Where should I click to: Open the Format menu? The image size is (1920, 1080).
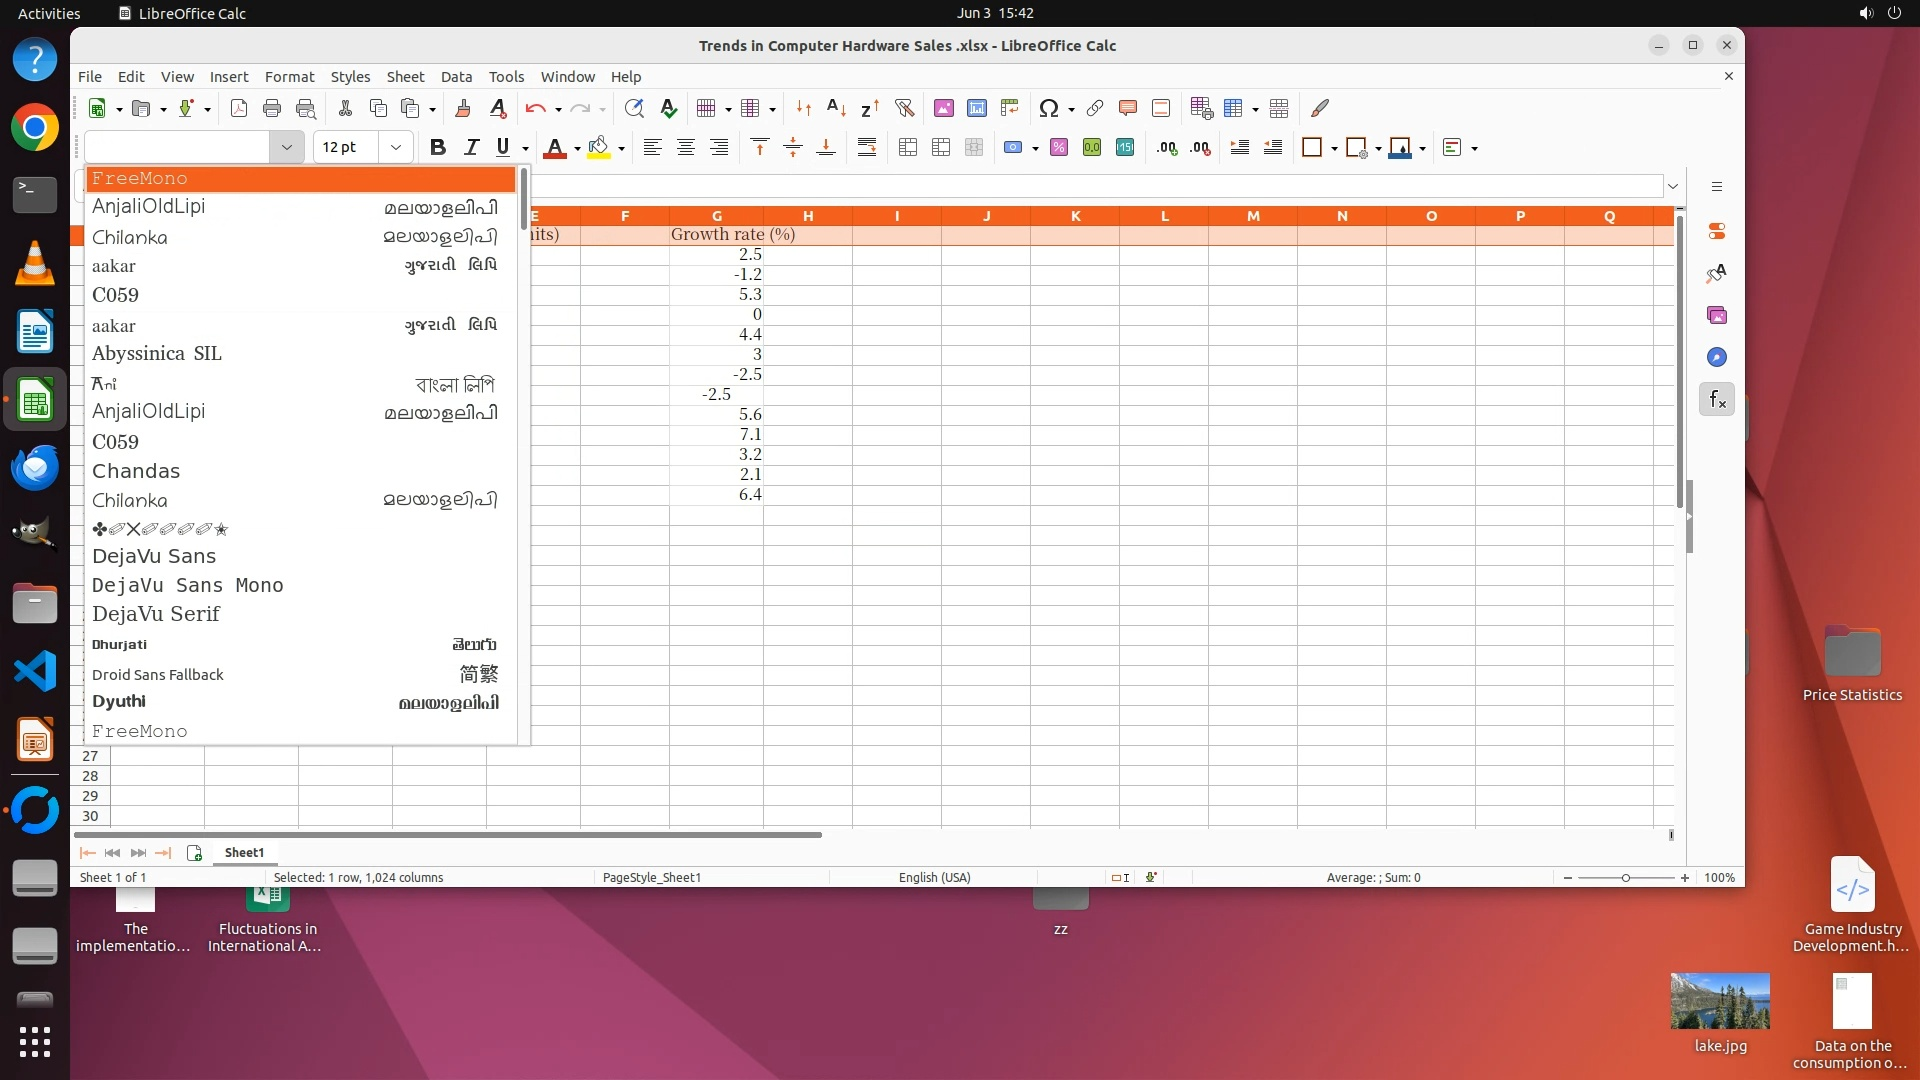coord(289,77)
